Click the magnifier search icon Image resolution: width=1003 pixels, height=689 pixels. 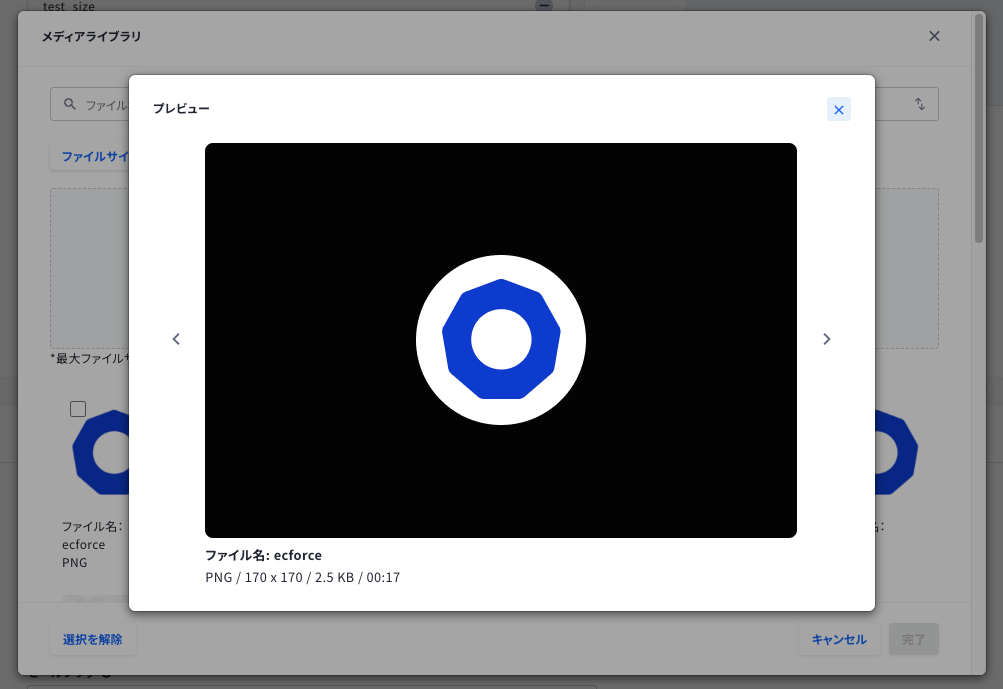pos(70,104)
